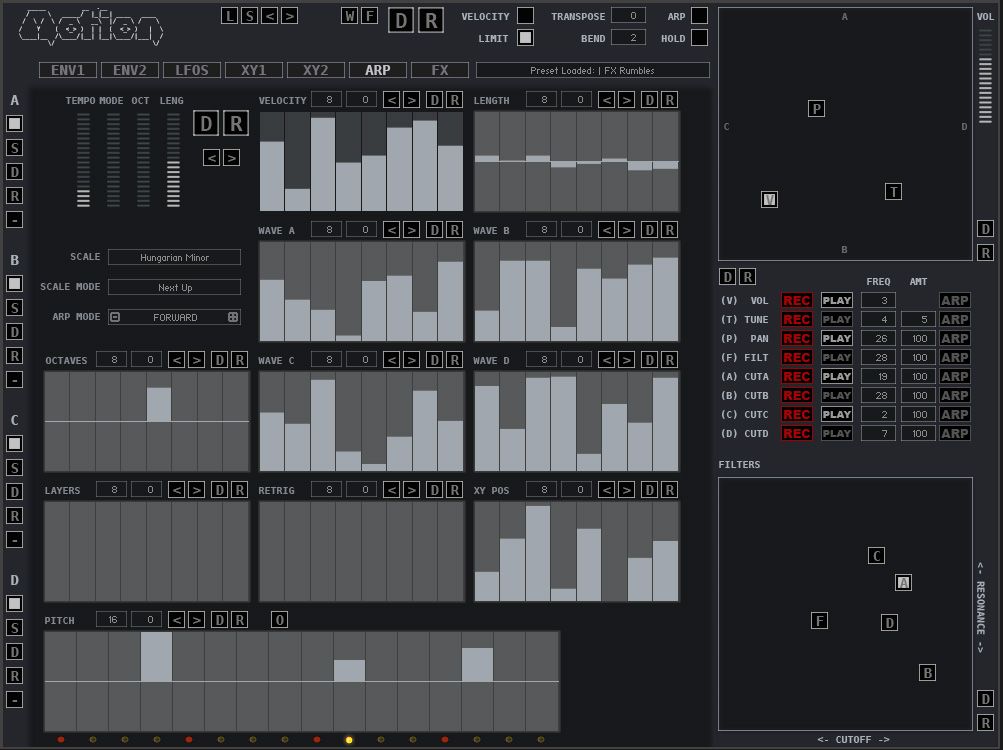Click PLAY on the PAN lane
The image size is (1003, 750).
(x=835, y=338)
